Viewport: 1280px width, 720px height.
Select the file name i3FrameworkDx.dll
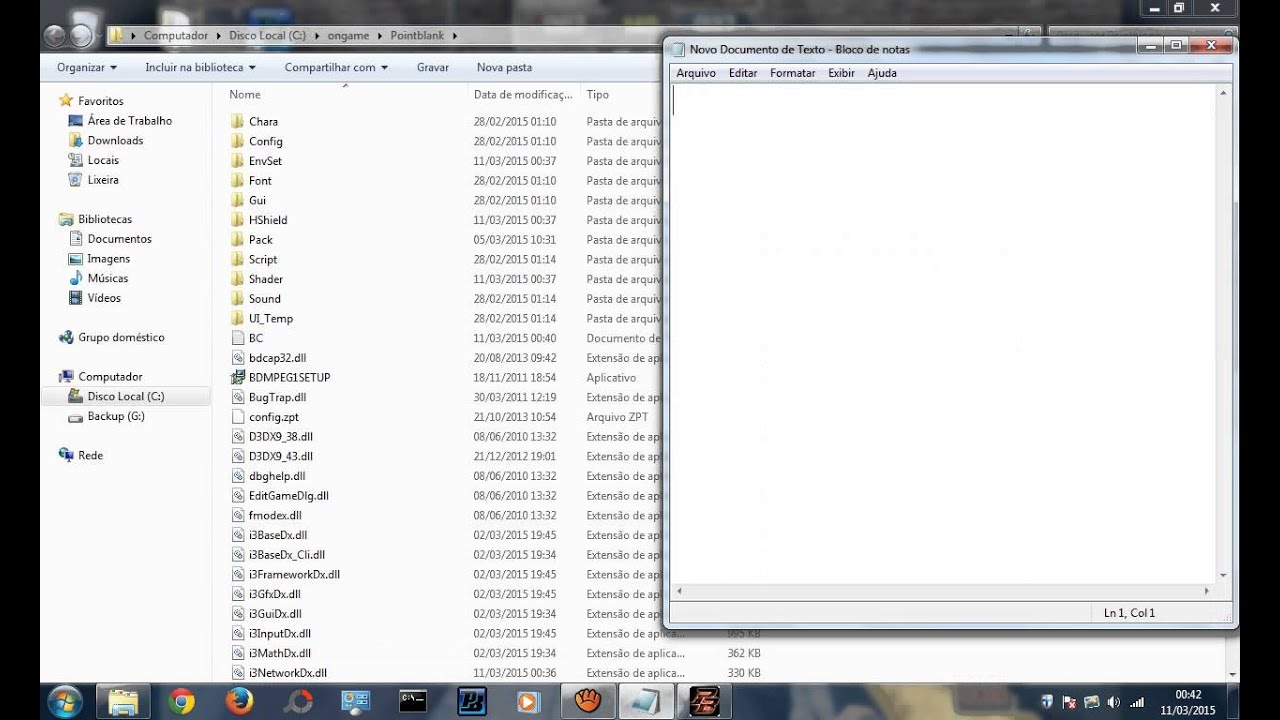tap(295, 575)
